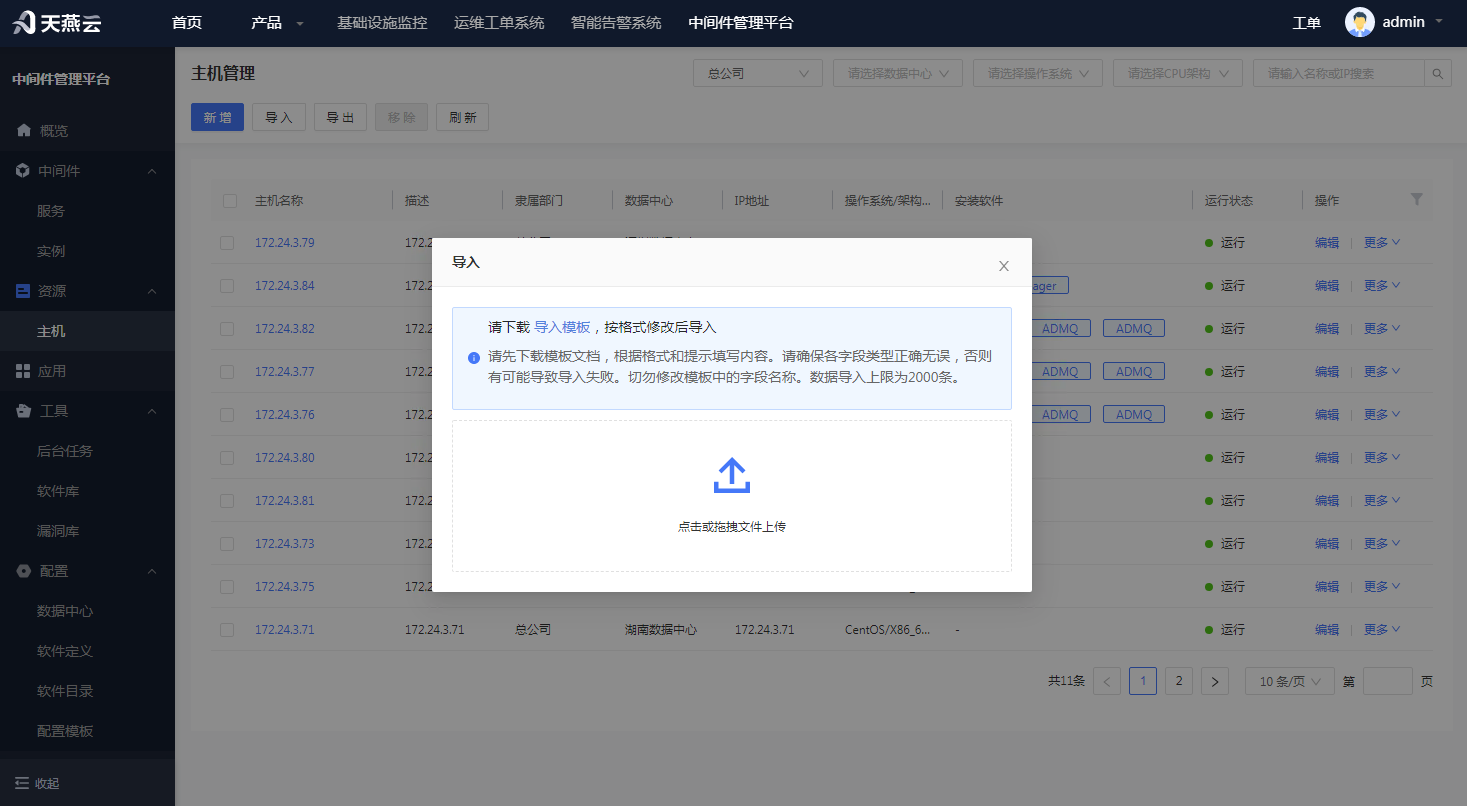This screenshot has width=1467, height=806.
Task: Open 漏洞库 in the sidebar
Action: pyautogui.click(x=58, y=531)
